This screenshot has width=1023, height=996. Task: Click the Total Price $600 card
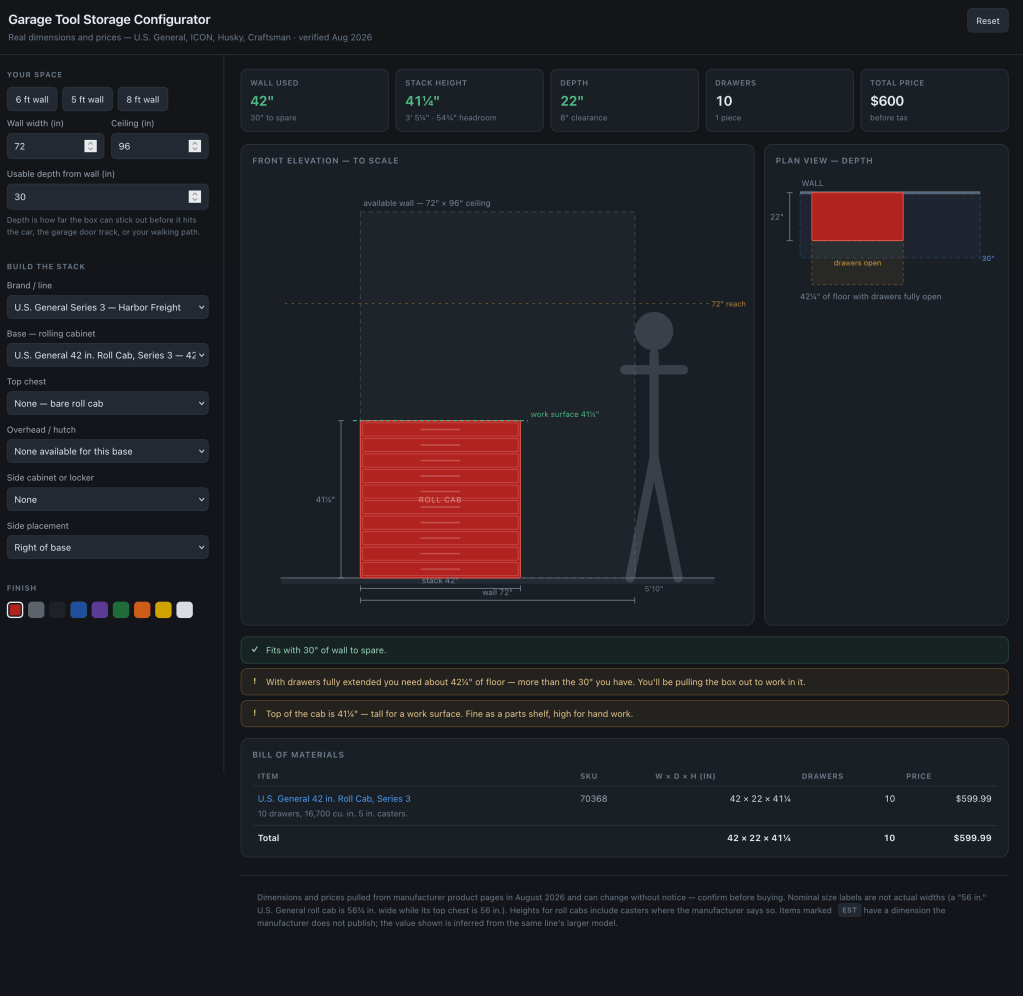[x=934, y=100]
